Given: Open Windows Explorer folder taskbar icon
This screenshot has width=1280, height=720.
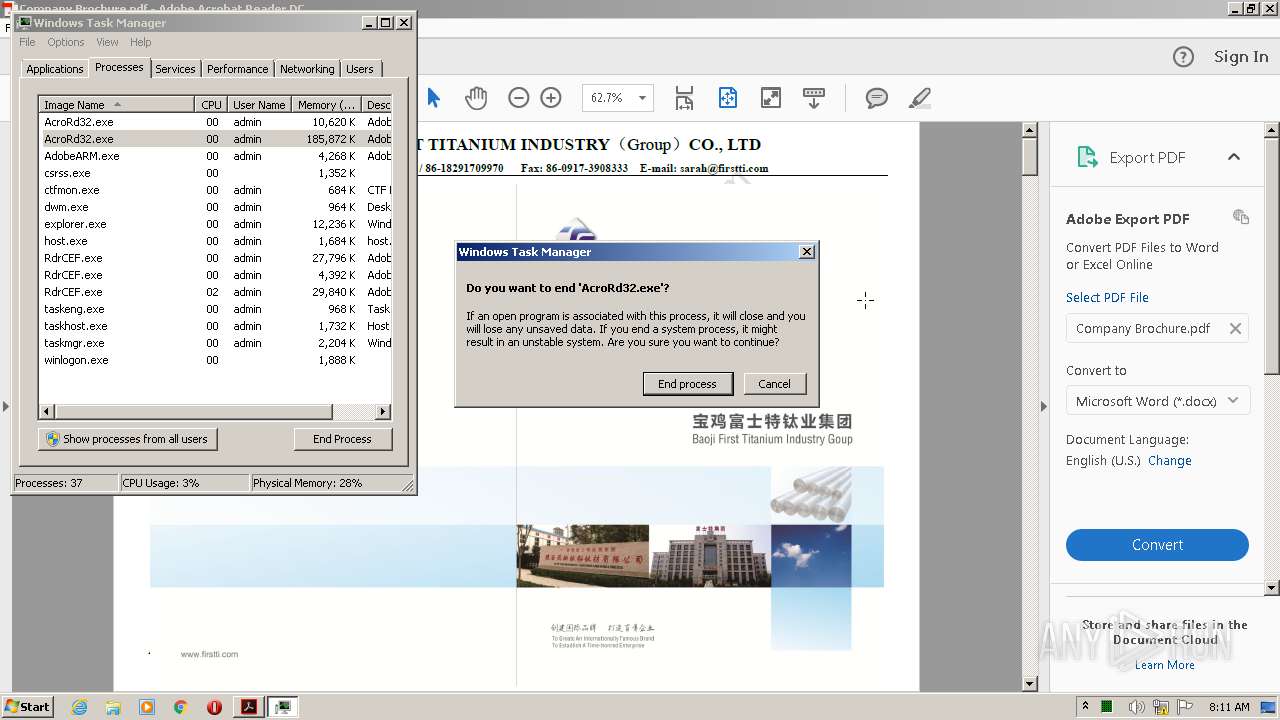Looking at the screenshot, I should pyautogui.click(x=113, y=707).
